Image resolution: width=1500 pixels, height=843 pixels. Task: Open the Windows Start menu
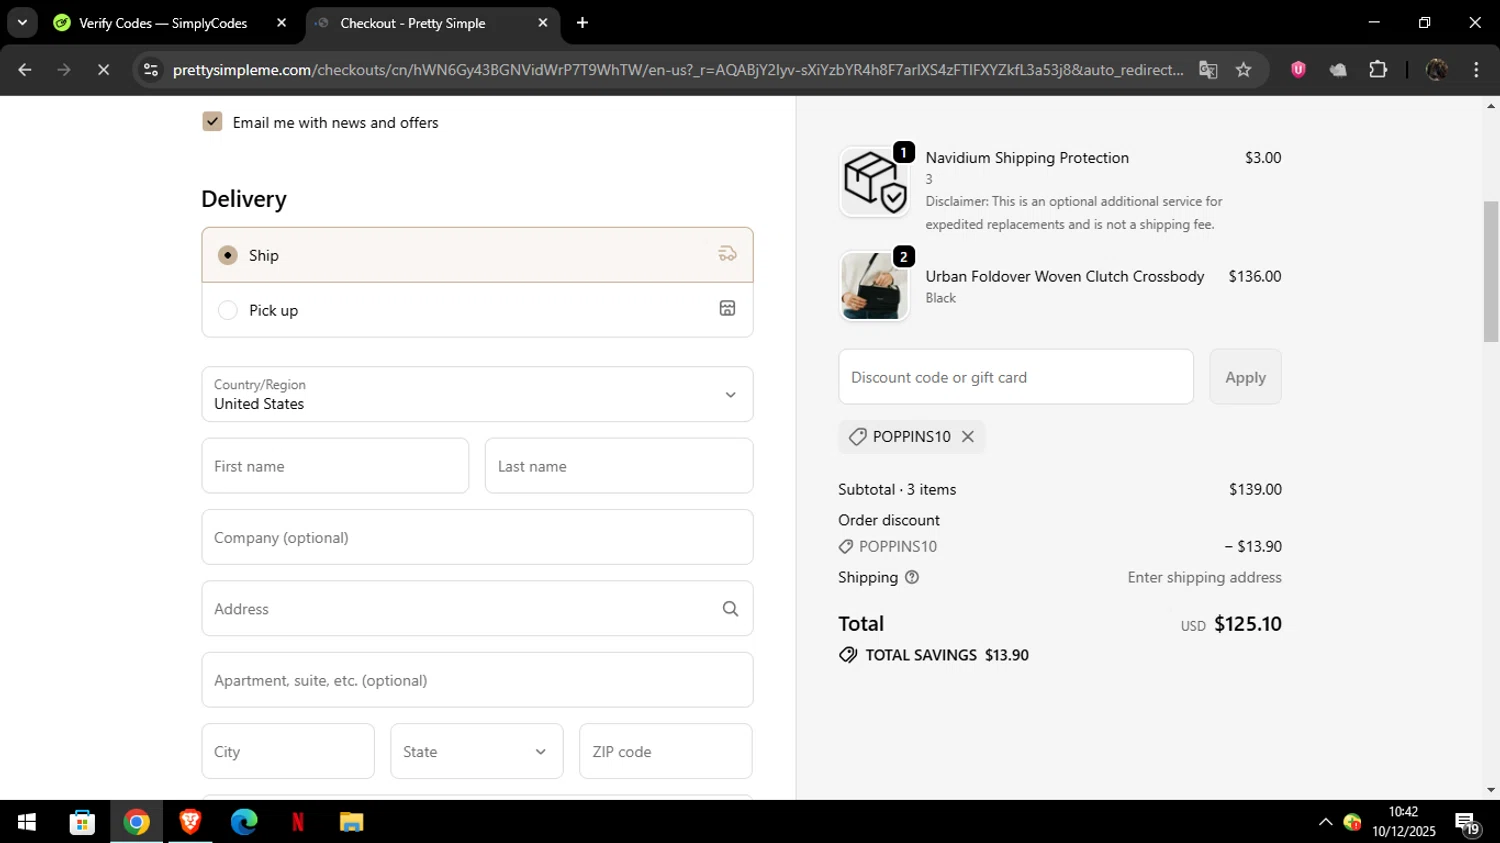(27, 822)
